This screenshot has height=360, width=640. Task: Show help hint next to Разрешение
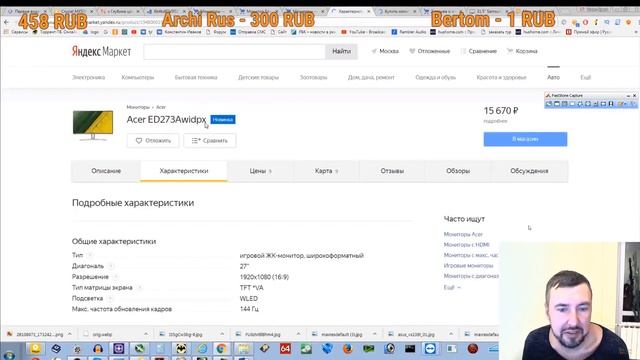(116, 277)
